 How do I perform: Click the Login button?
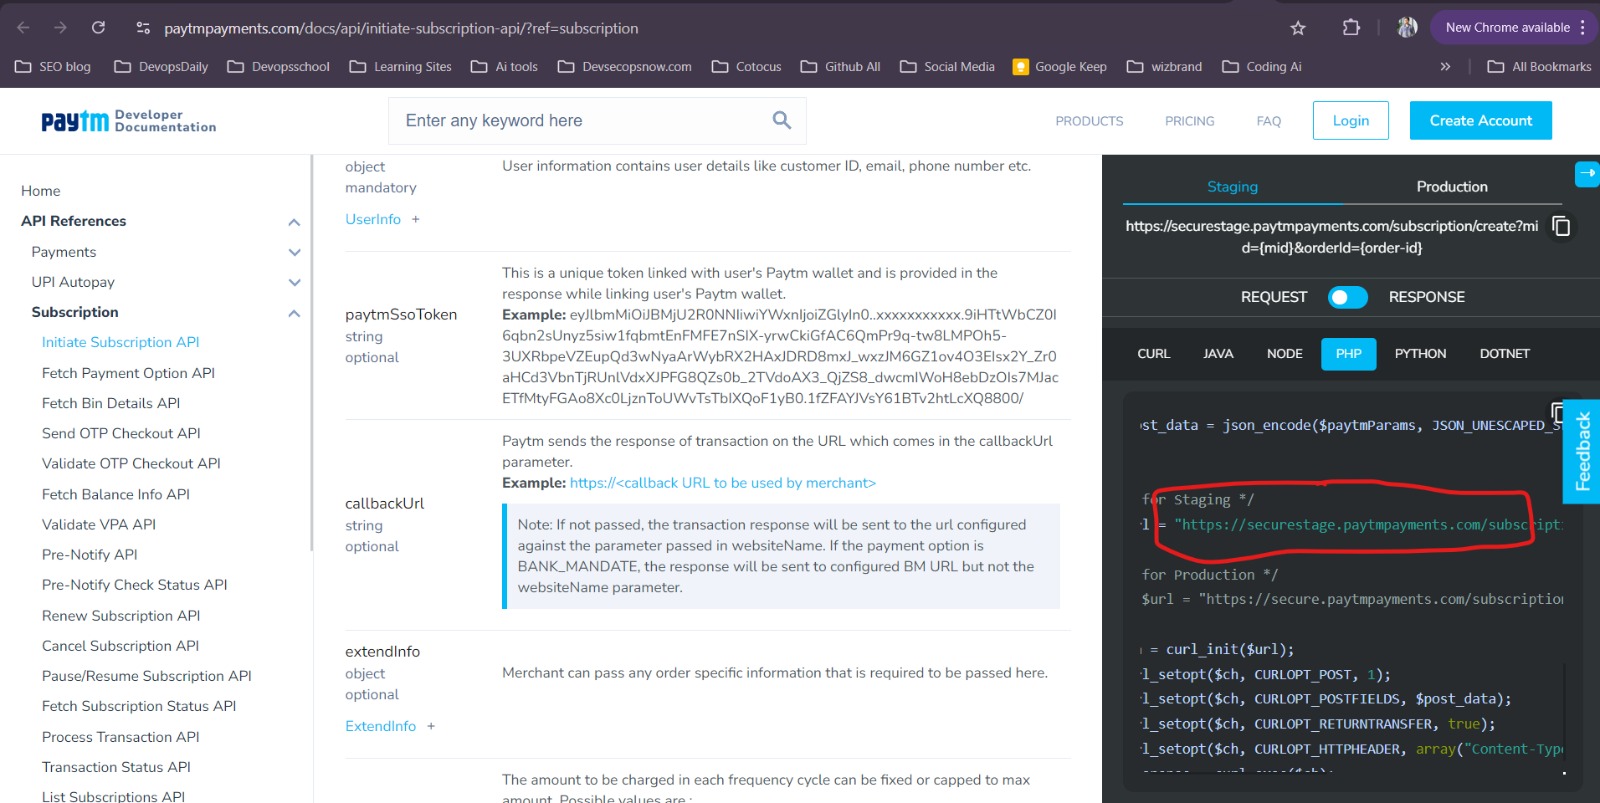pos(1351,120)
